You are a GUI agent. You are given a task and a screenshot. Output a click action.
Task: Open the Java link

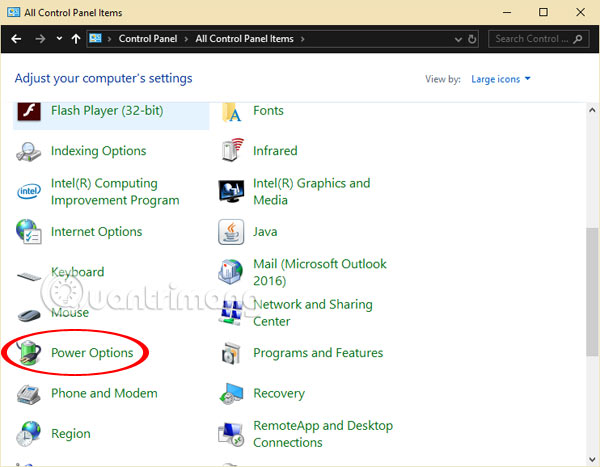(265, 232)
